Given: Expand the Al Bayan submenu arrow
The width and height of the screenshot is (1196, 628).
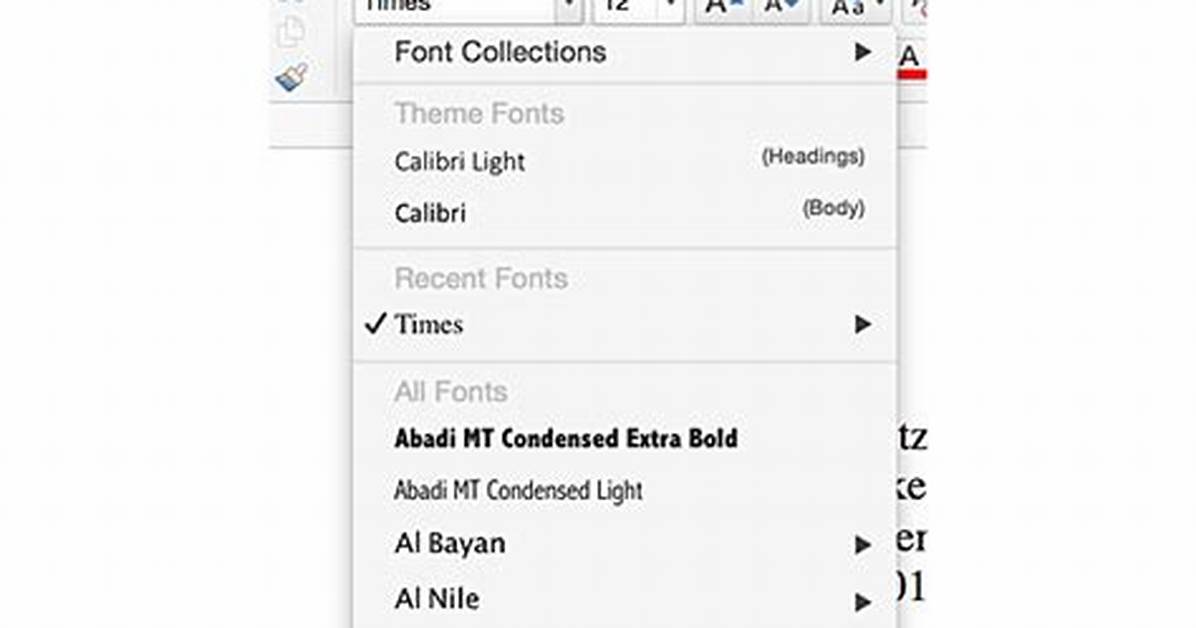Looking at the screenshot, I should 863,544.
